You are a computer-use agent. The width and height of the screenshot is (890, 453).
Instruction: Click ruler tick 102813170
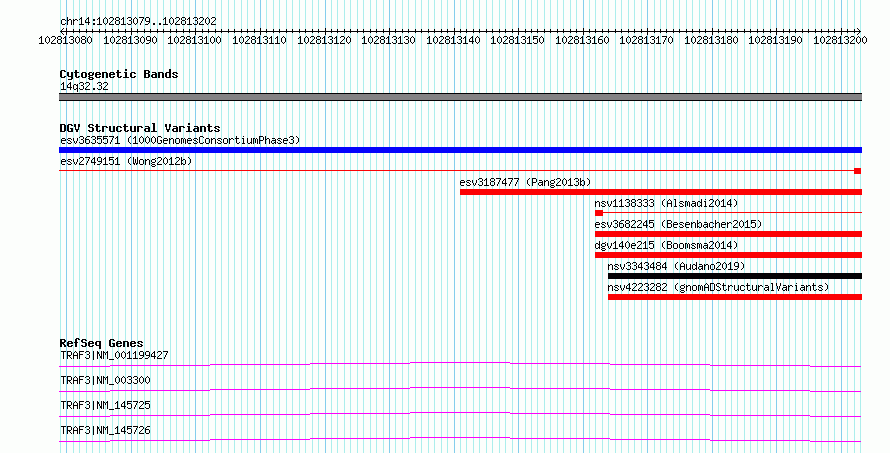point(646,40)
